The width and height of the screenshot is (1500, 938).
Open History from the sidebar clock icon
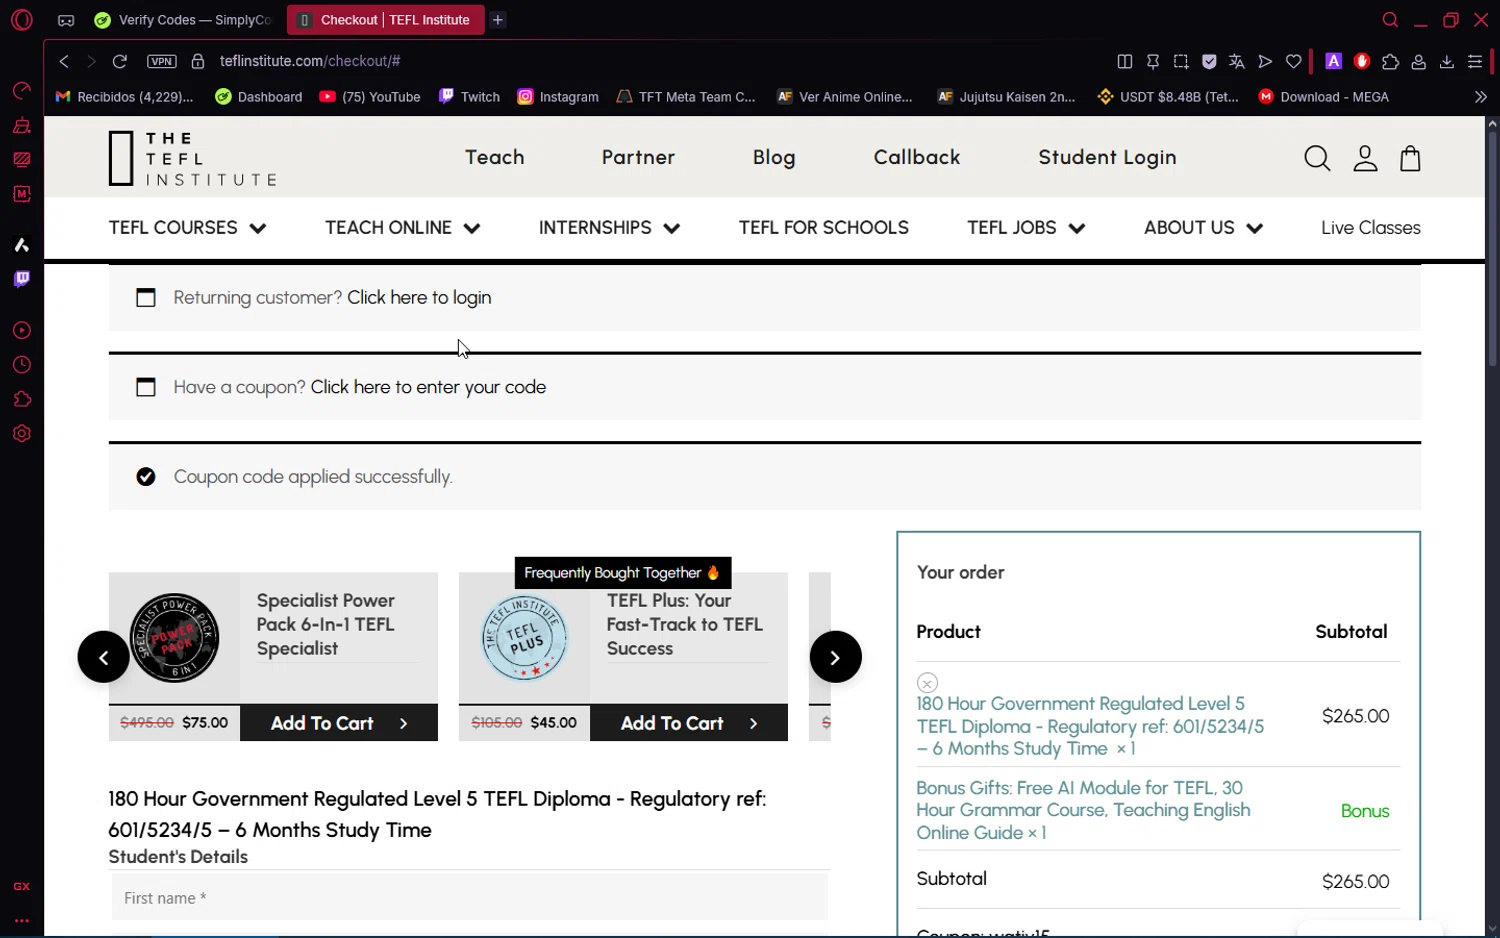pos(21,365)
